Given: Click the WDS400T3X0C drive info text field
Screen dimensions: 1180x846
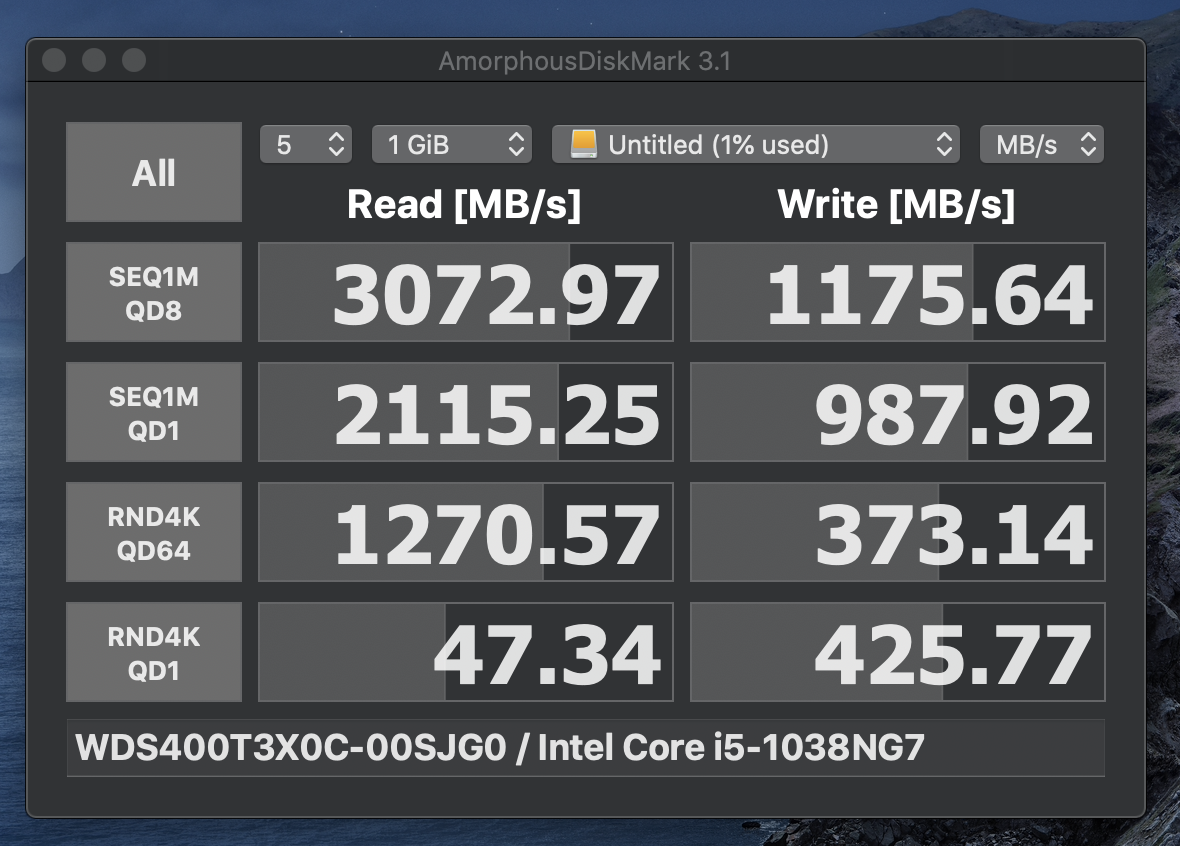Looking at the screenshot, I should [x=586, y=748].
